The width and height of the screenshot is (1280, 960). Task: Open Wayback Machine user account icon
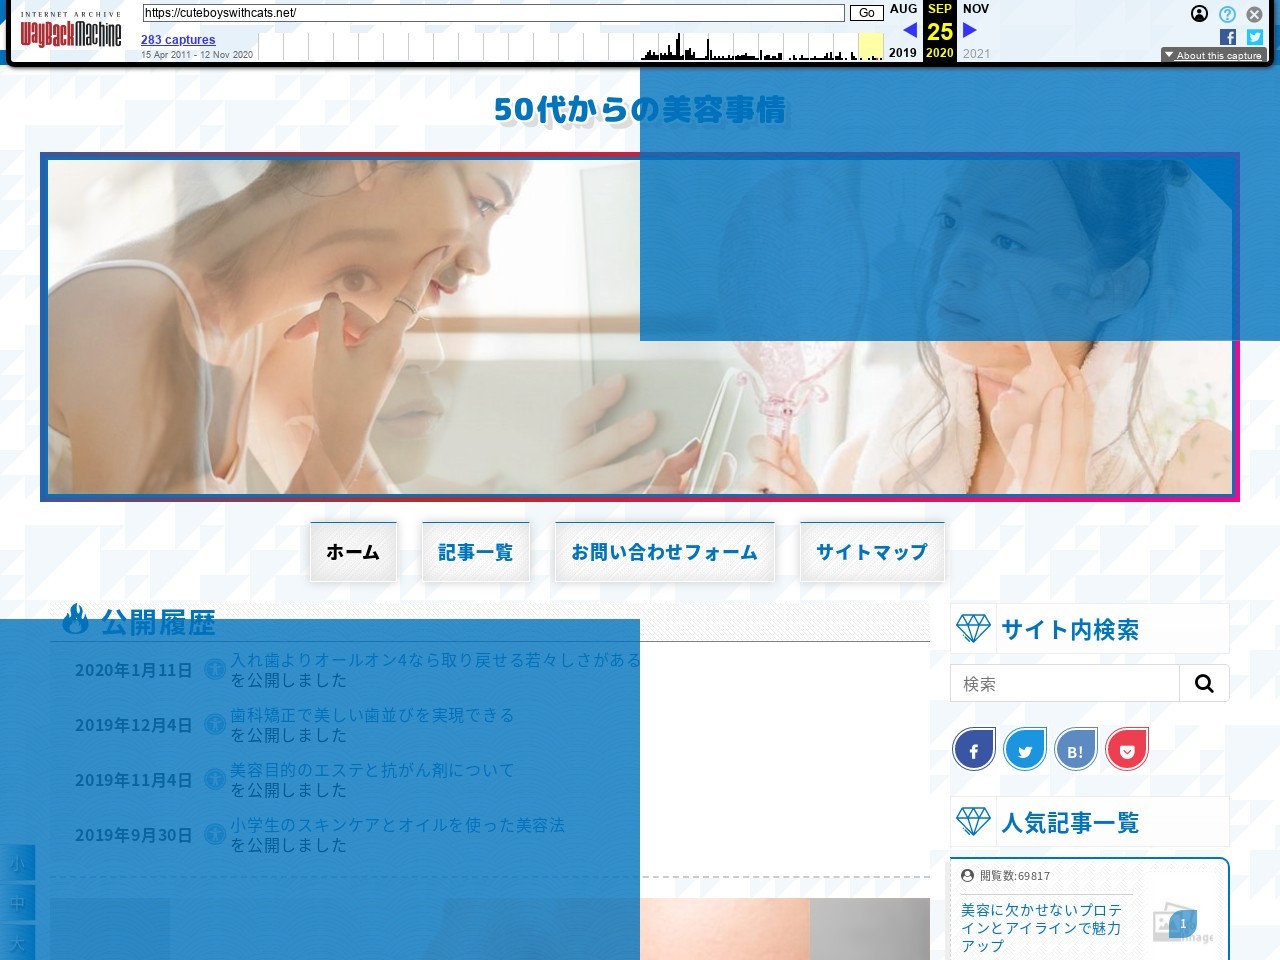(1199, 14)
